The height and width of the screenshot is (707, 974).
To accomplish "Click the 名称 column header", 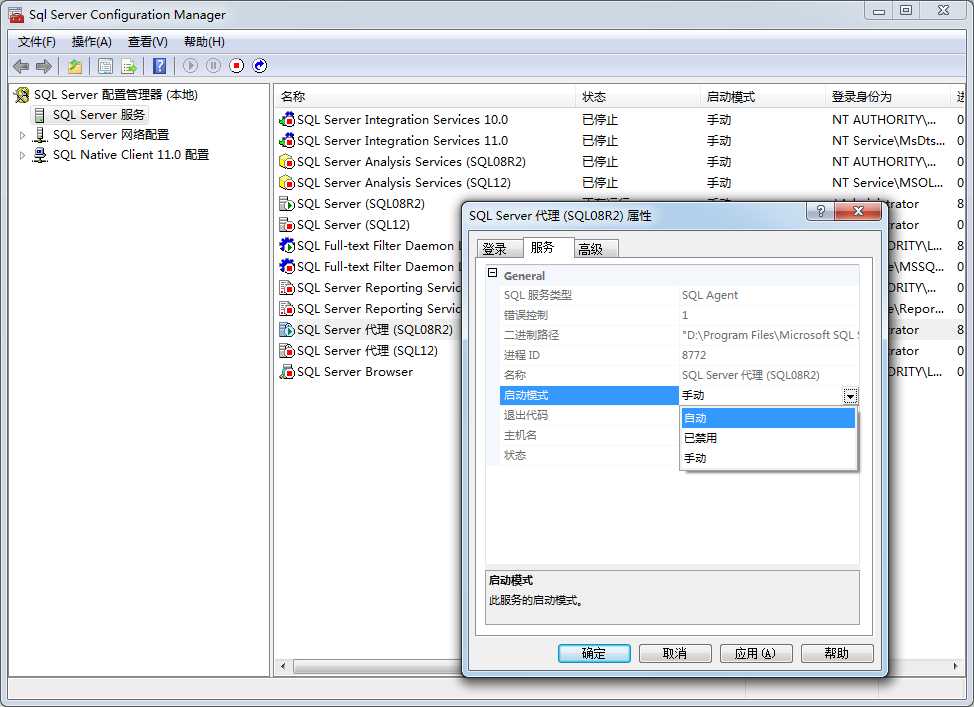I will (424, 97).
